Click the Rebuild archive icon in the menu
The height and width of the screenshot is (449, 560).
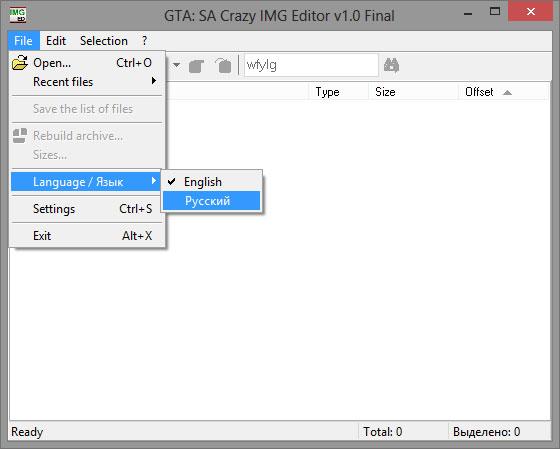(20, 135)
